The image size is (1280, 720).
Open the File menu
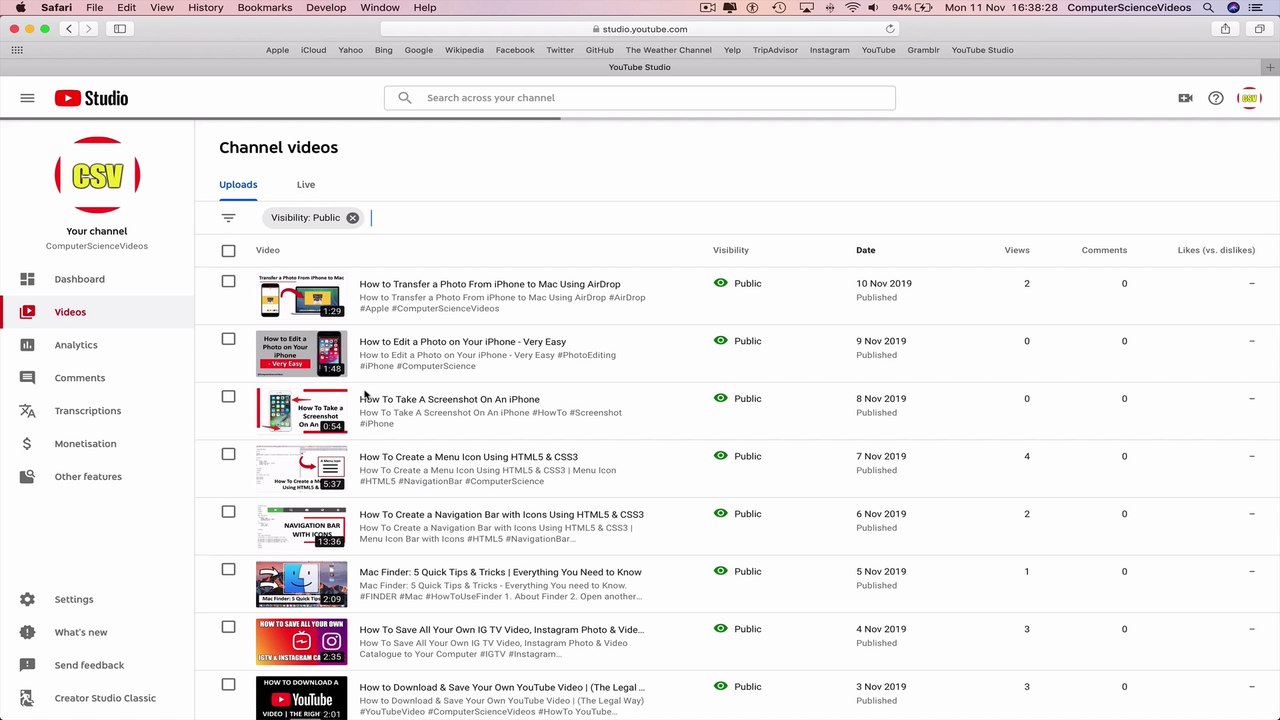point(94,8)
